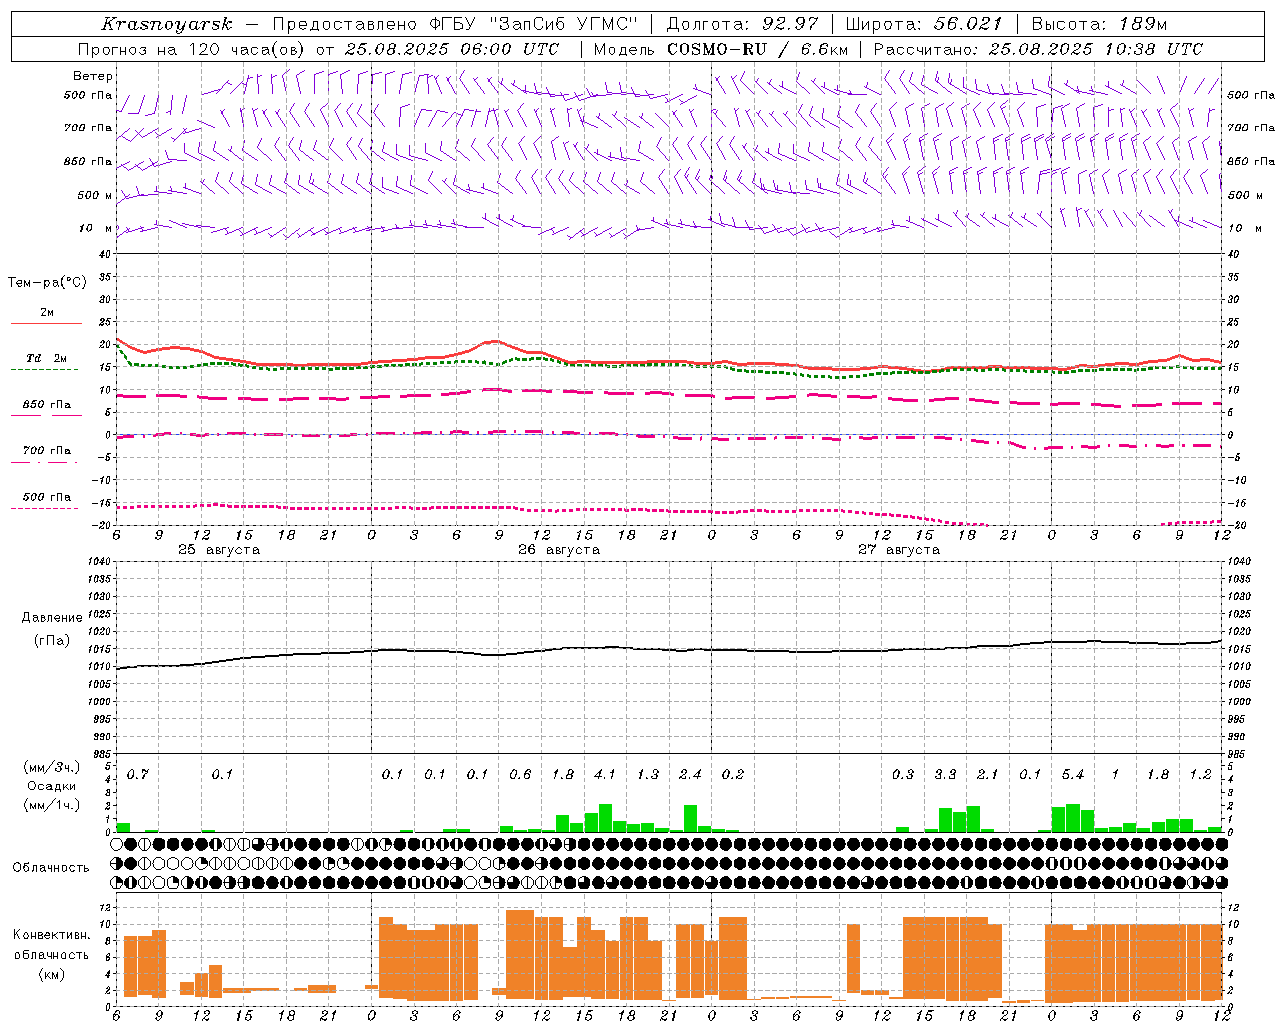Click the '10 м' wind level label on left

[x=96, y=228]
